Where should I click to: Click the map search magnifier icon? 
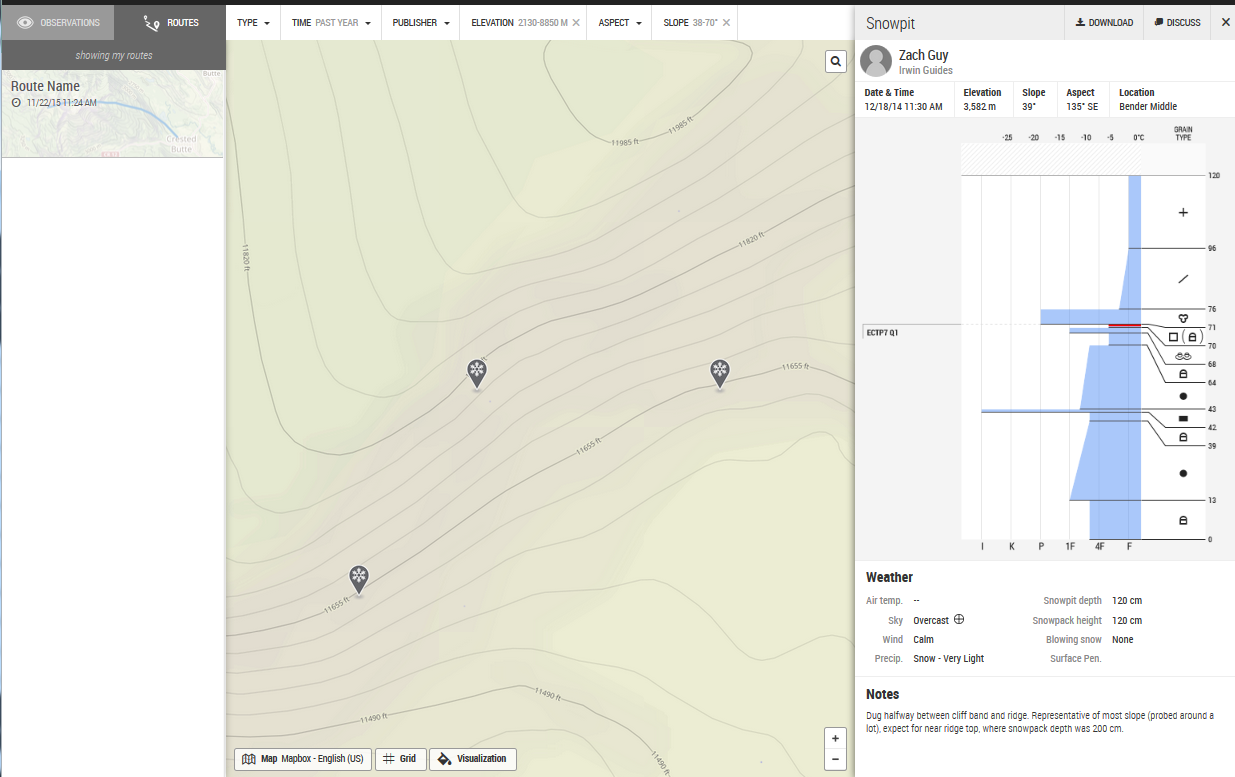tap(835, 62)
